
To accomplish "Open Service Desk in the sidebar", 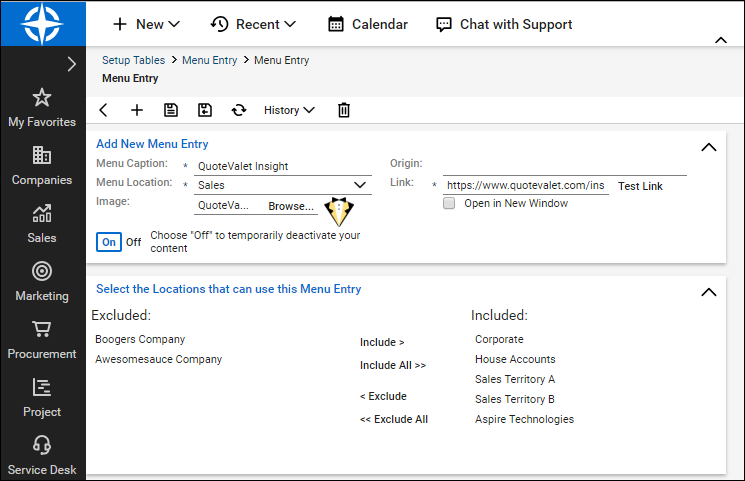I will pos(42,456).
